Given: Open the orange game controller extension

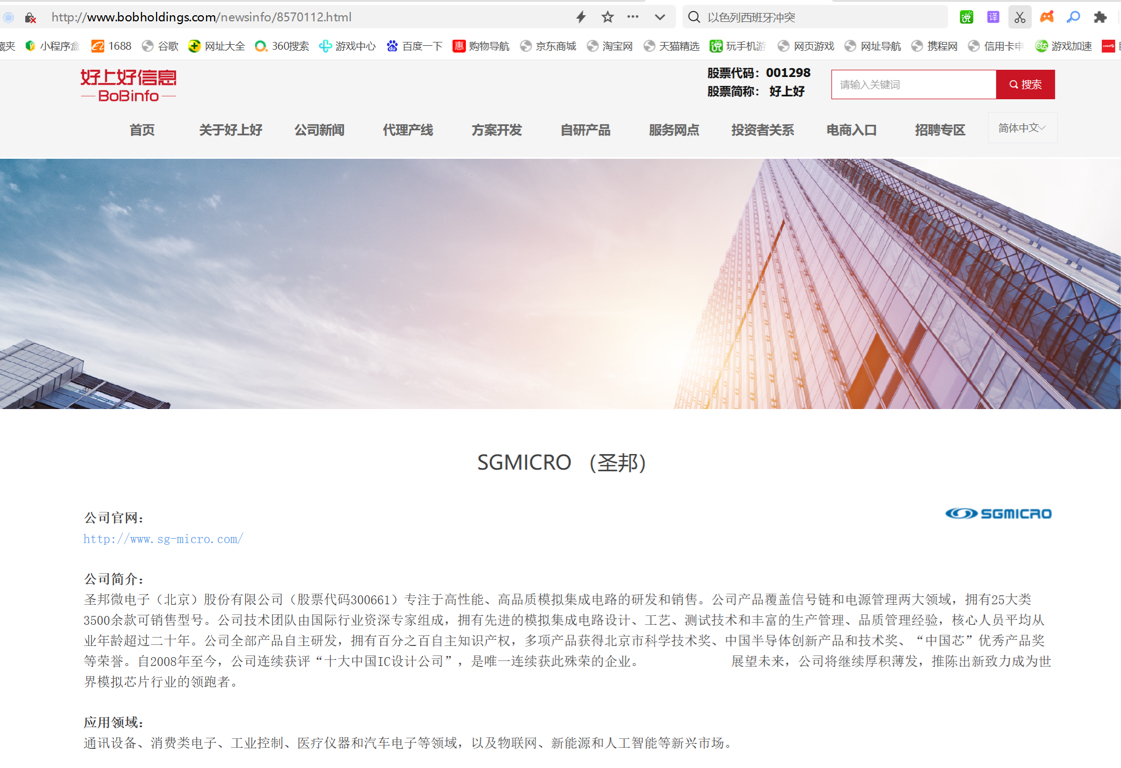Looking at the screenshot, I should pyautogui.click(x=1047, y=17).
